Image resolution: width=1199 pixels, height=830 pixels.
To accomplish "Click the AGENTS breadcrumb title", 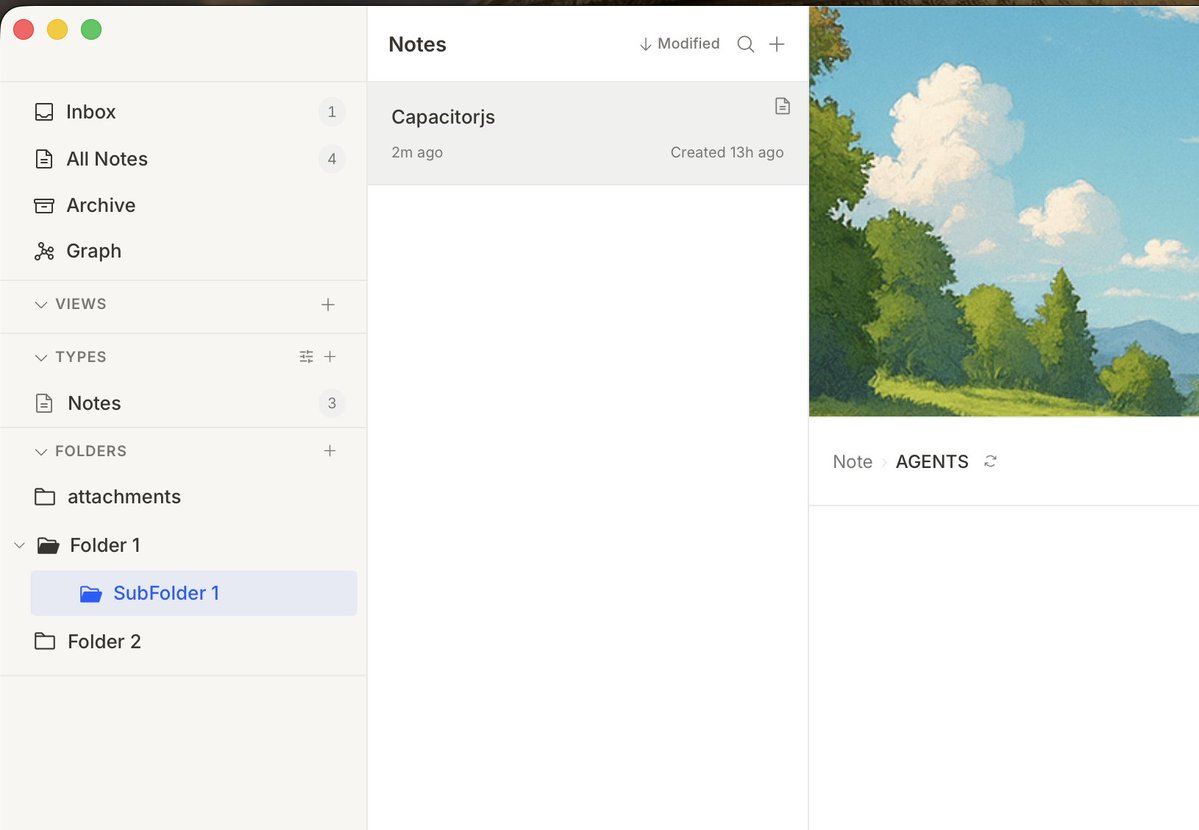I will point(932,461).
